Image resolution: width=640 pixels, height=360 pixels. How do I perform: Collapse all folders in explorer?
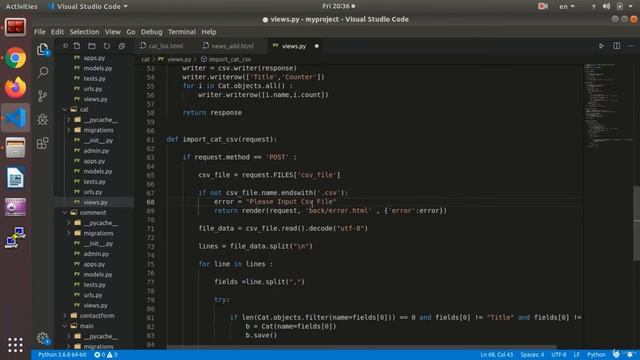coord(122,46)
